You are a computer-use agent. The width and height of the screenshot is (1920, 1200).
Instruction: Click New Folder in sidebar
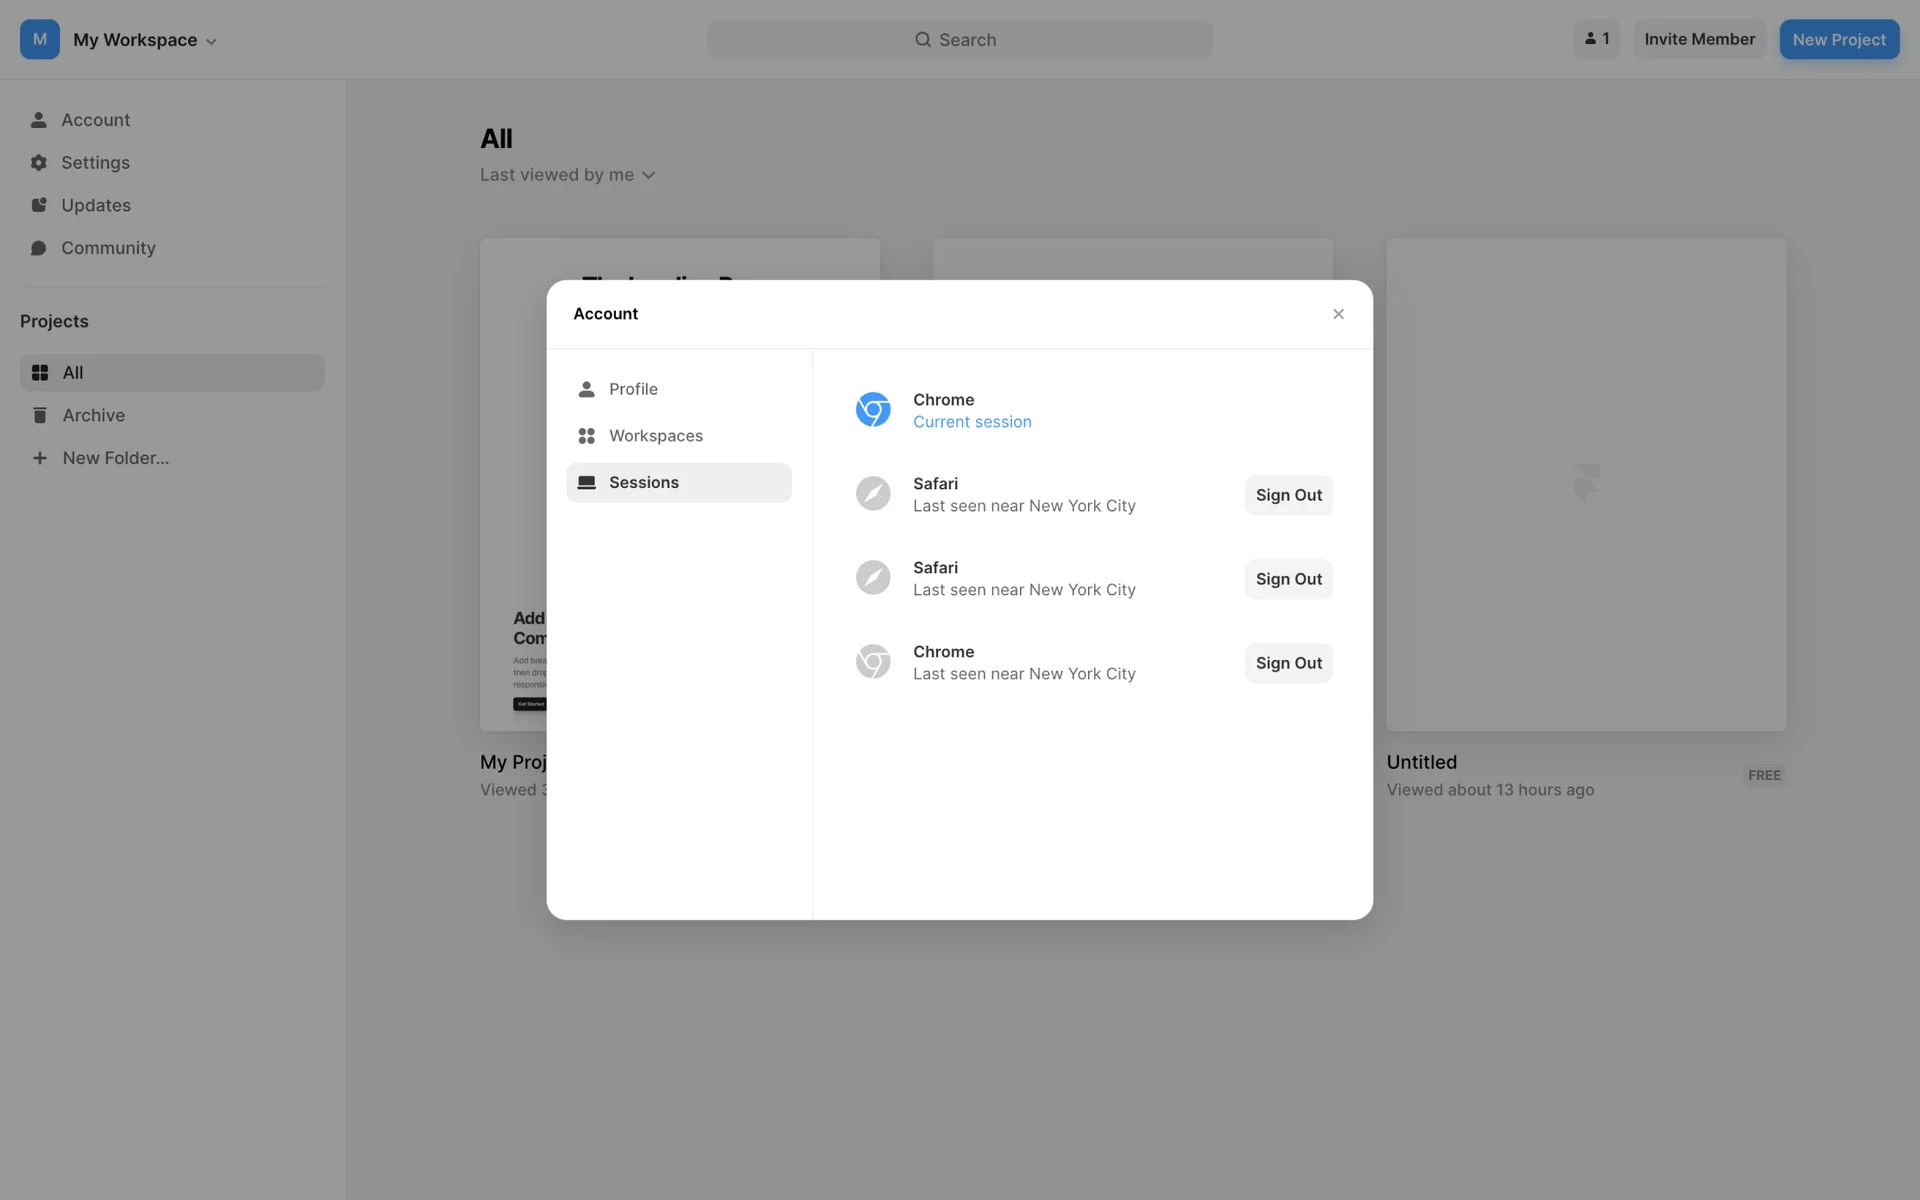point(115,458)
